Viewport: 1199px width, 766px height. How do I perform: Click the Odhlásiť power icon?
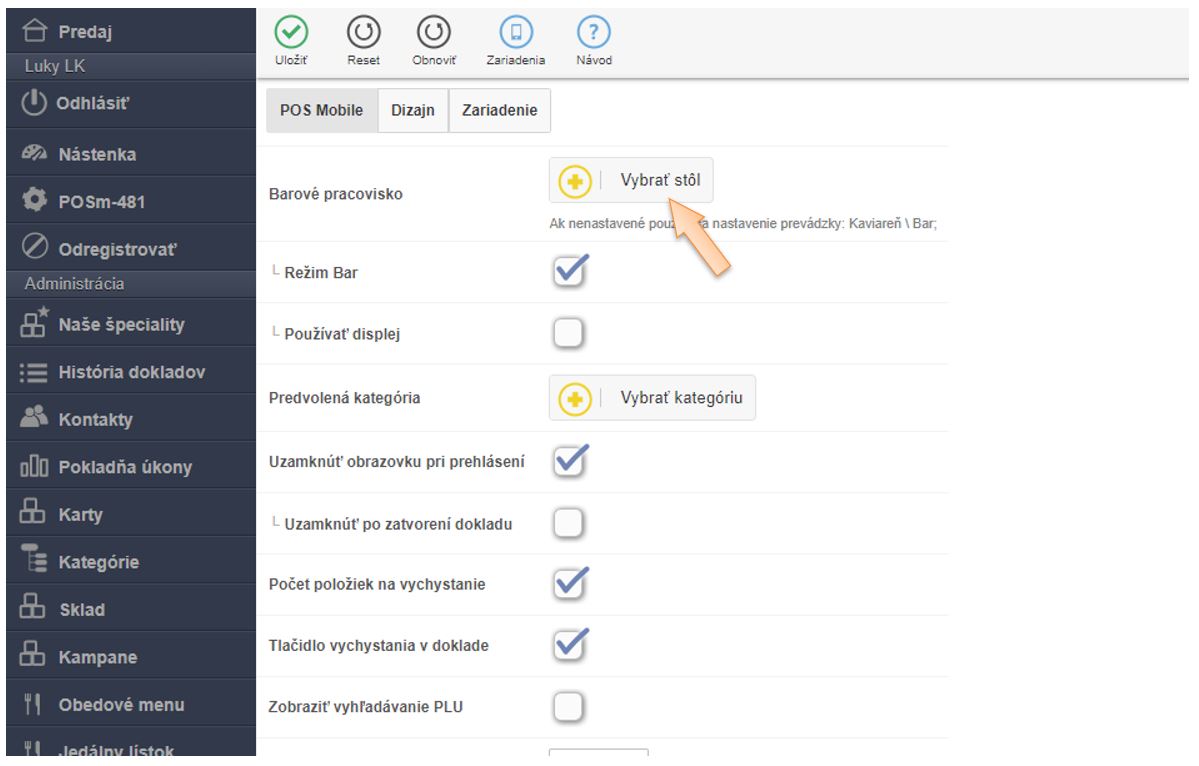coord(35,104)
